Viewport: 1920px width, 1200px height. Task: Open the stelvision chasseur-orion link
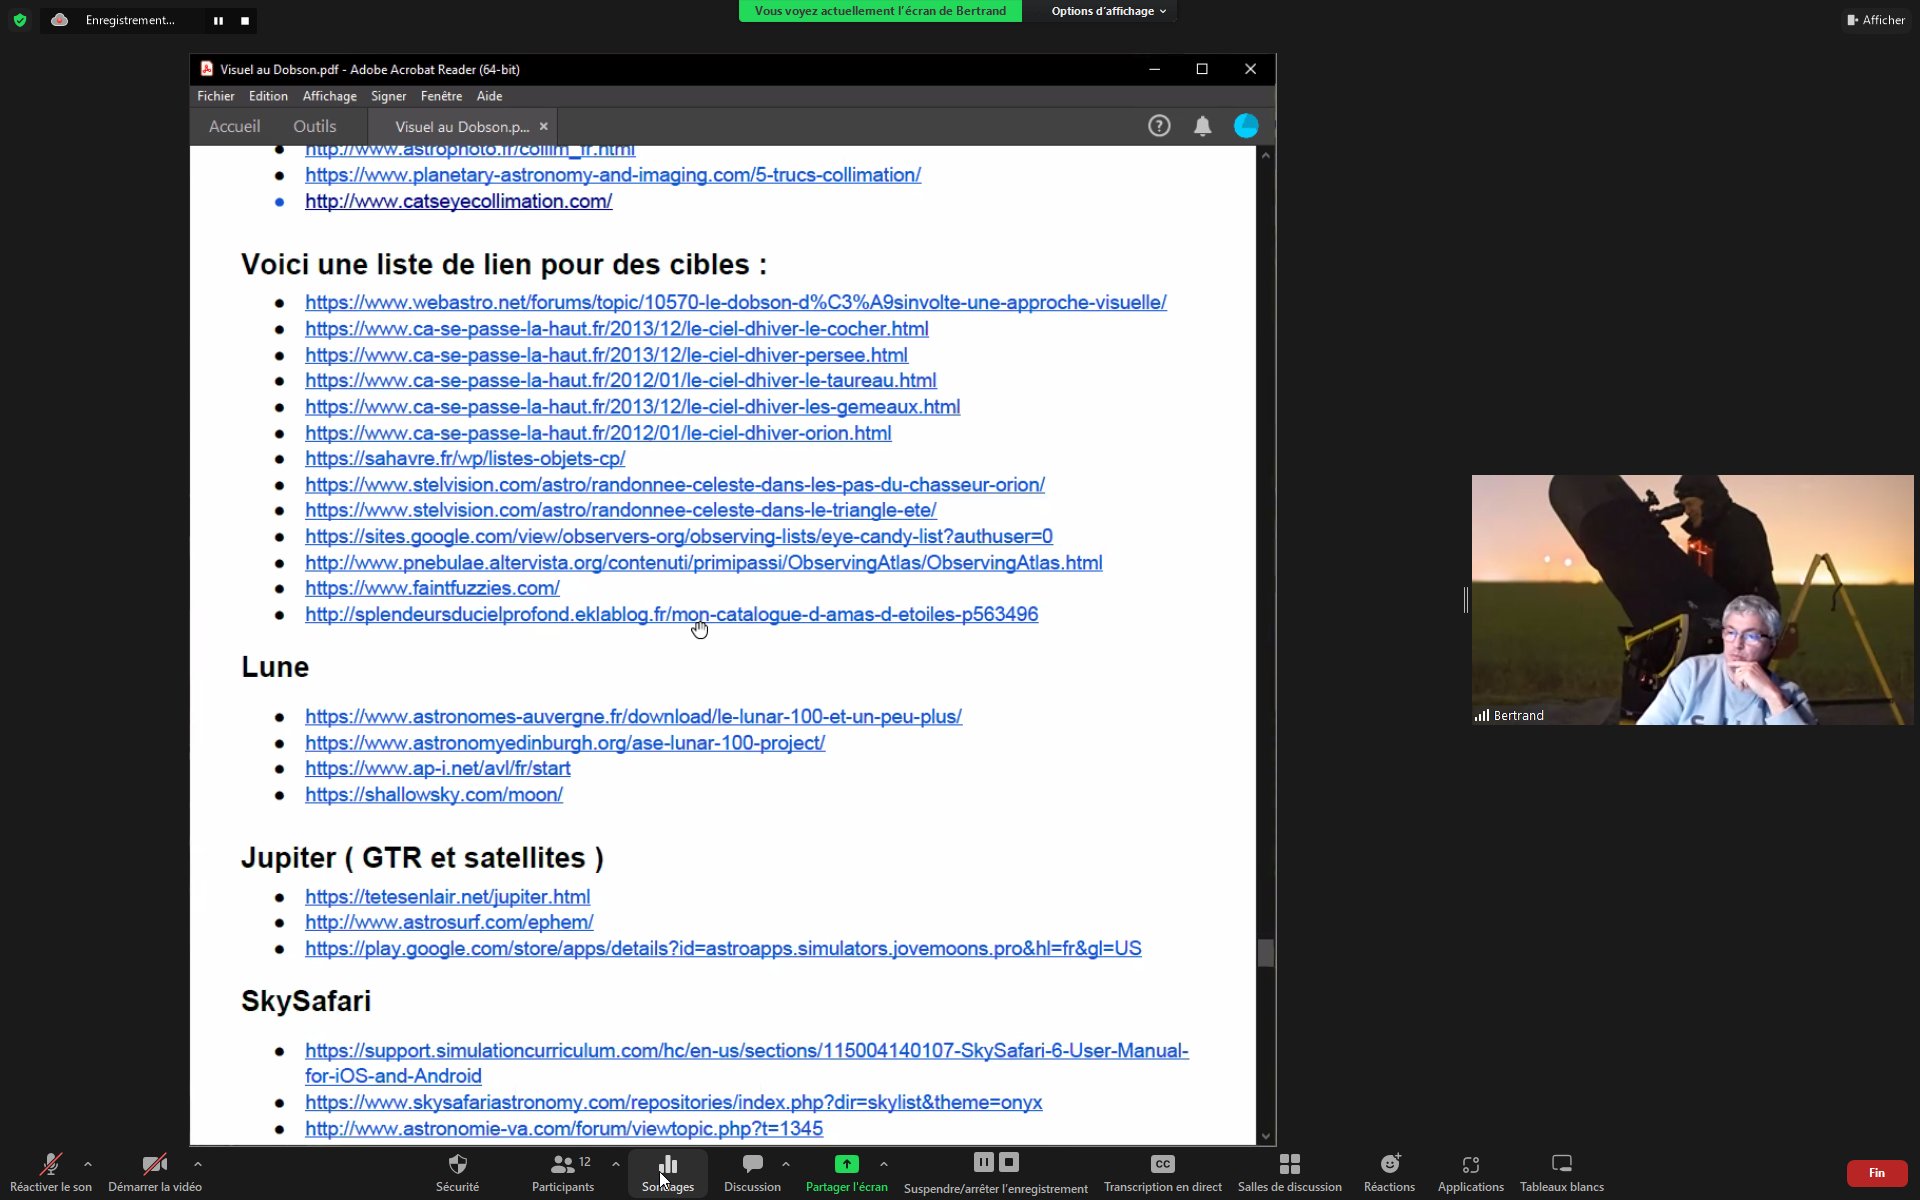click(x=675, y=485)
